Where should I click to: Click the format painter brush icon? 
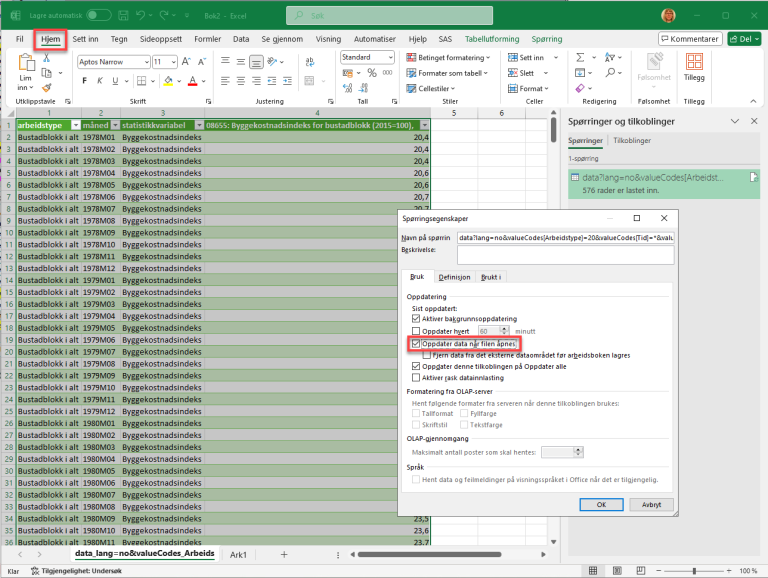click(46, 88)
